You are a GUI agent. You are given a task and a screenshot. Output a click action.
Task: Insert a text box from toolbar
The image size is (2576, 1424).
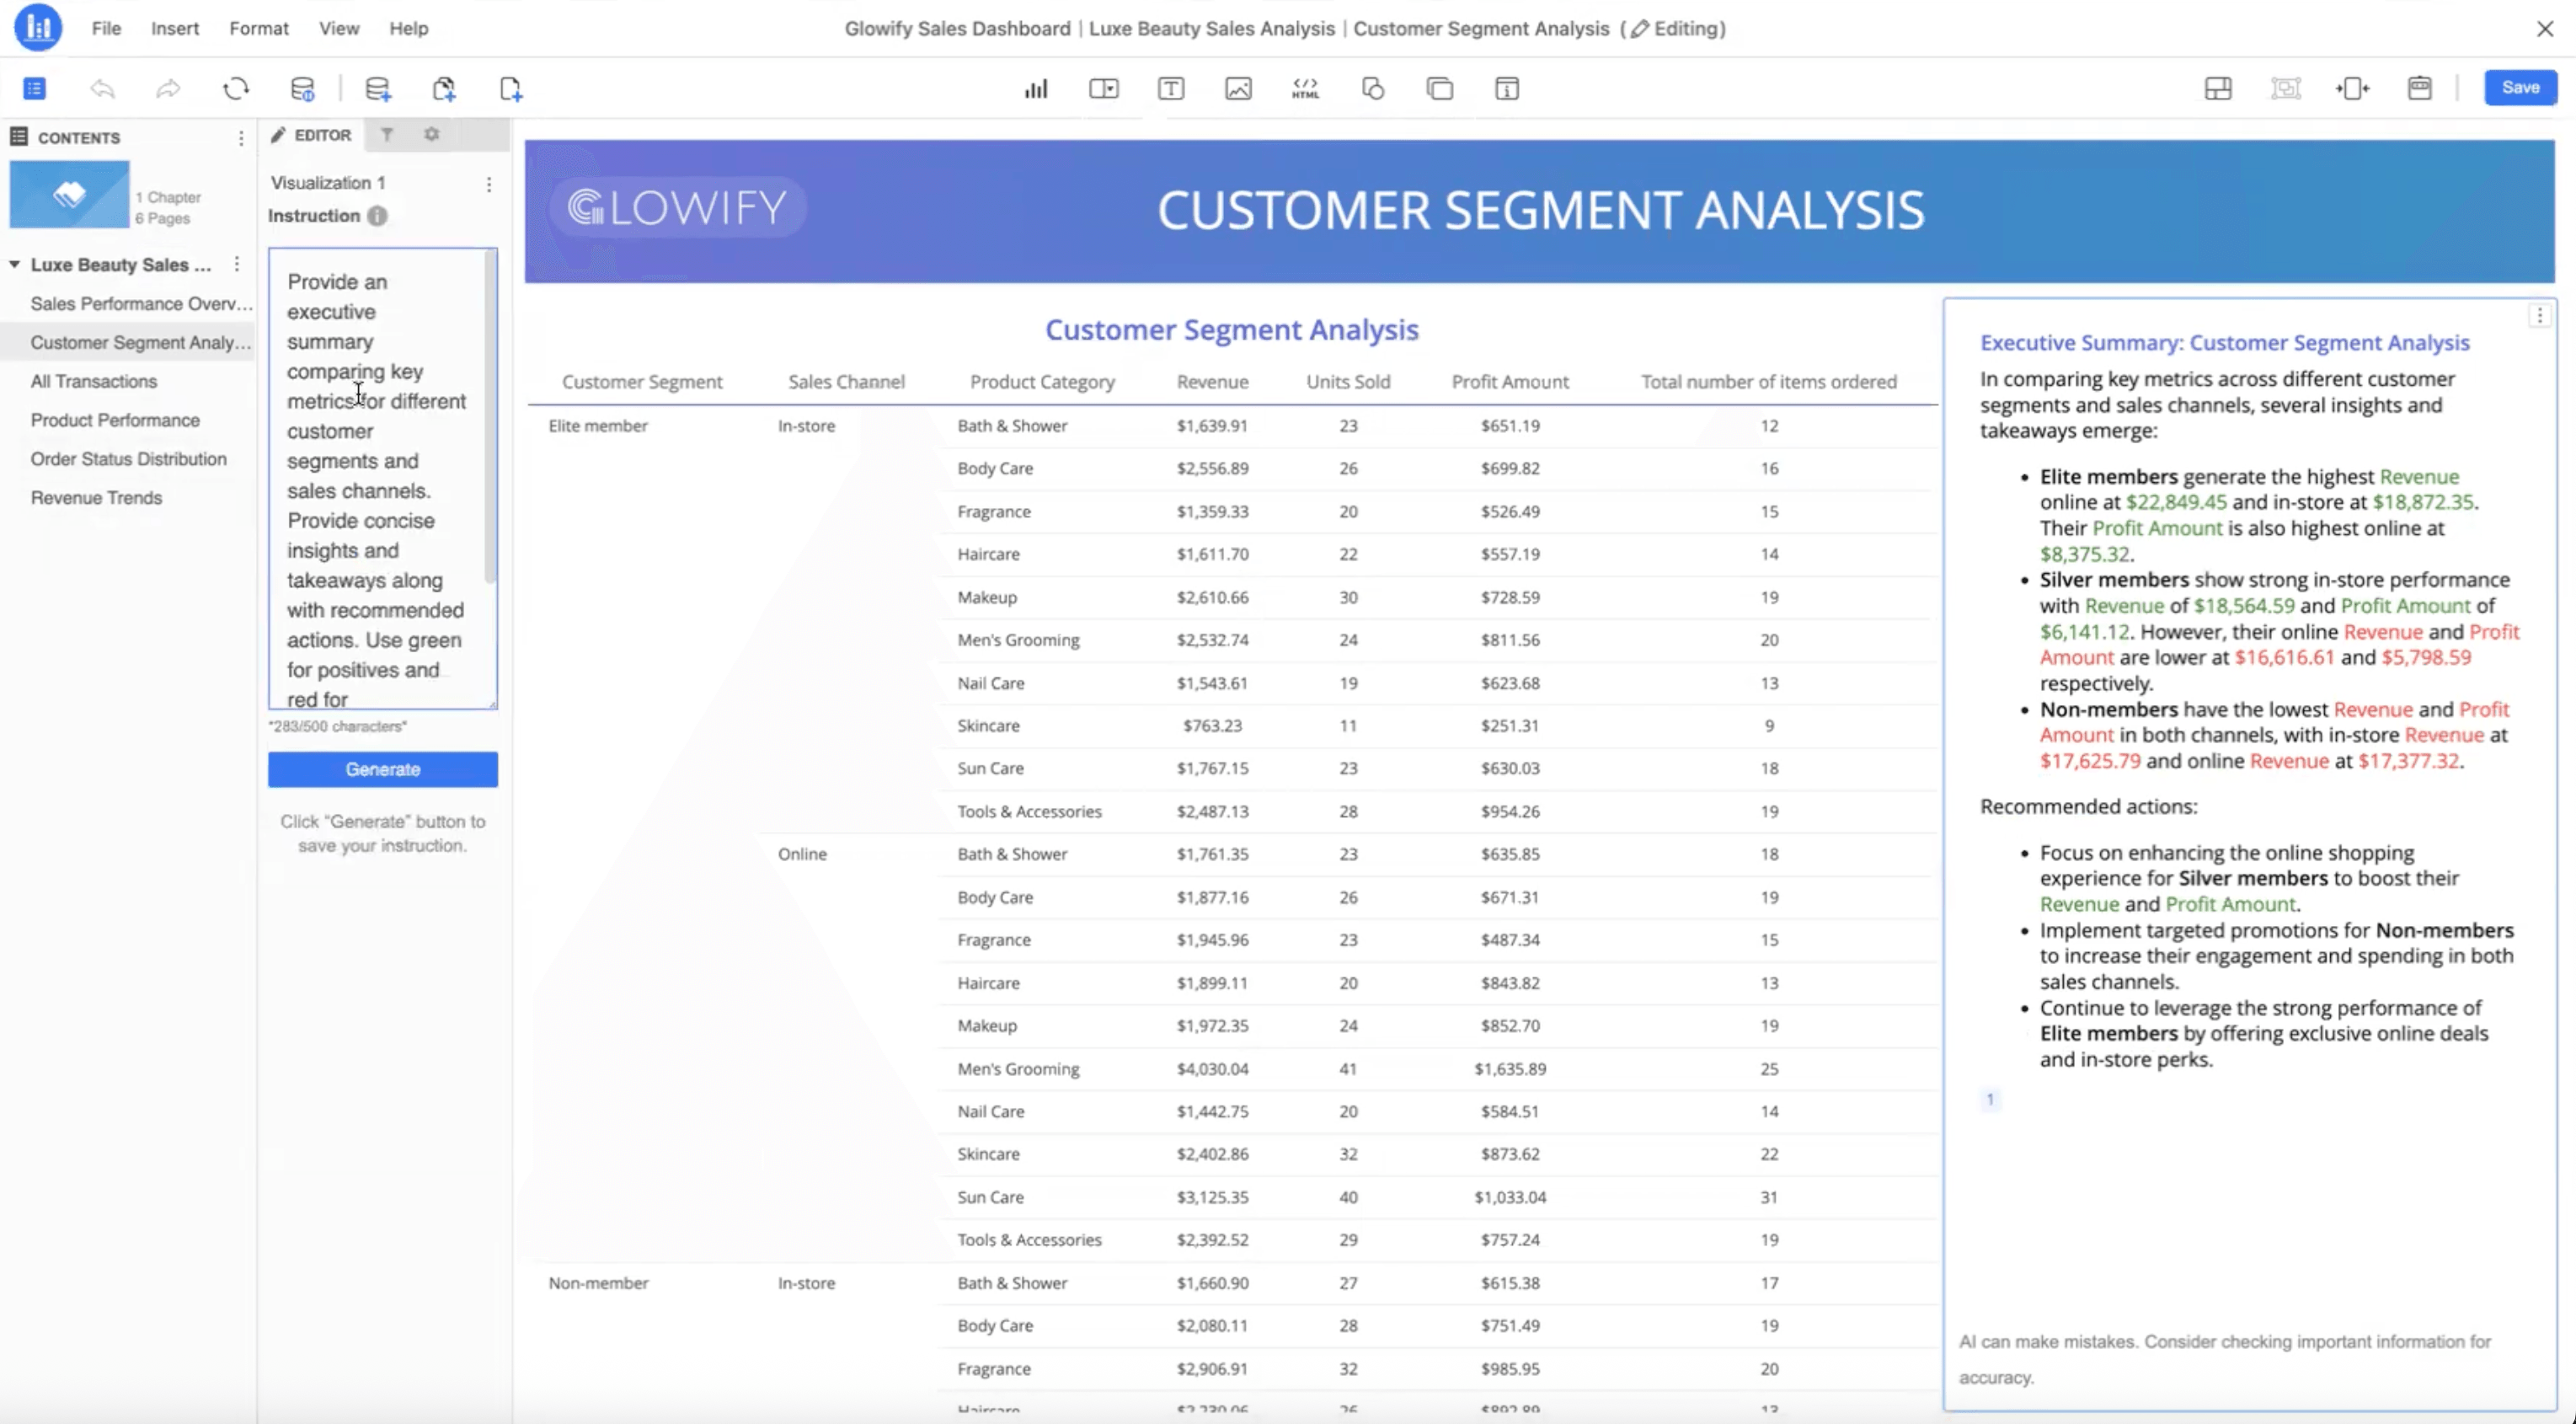(1171, 89)
